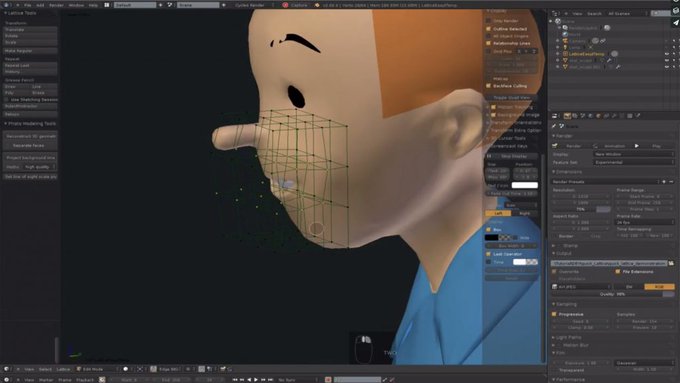Image resolution: width=680 pixels, height=383 pixels.
Task: Click the pin icon in properties context
Action: pos(554,126)
